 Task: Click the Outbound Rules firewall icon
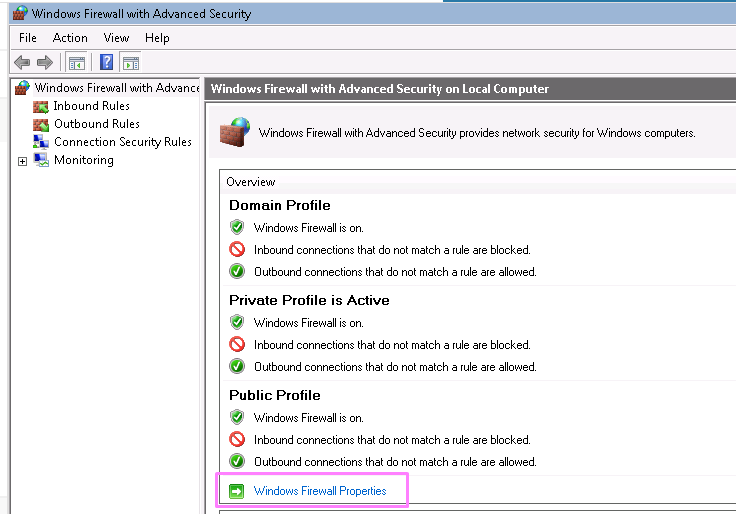(x=41, y=124)
